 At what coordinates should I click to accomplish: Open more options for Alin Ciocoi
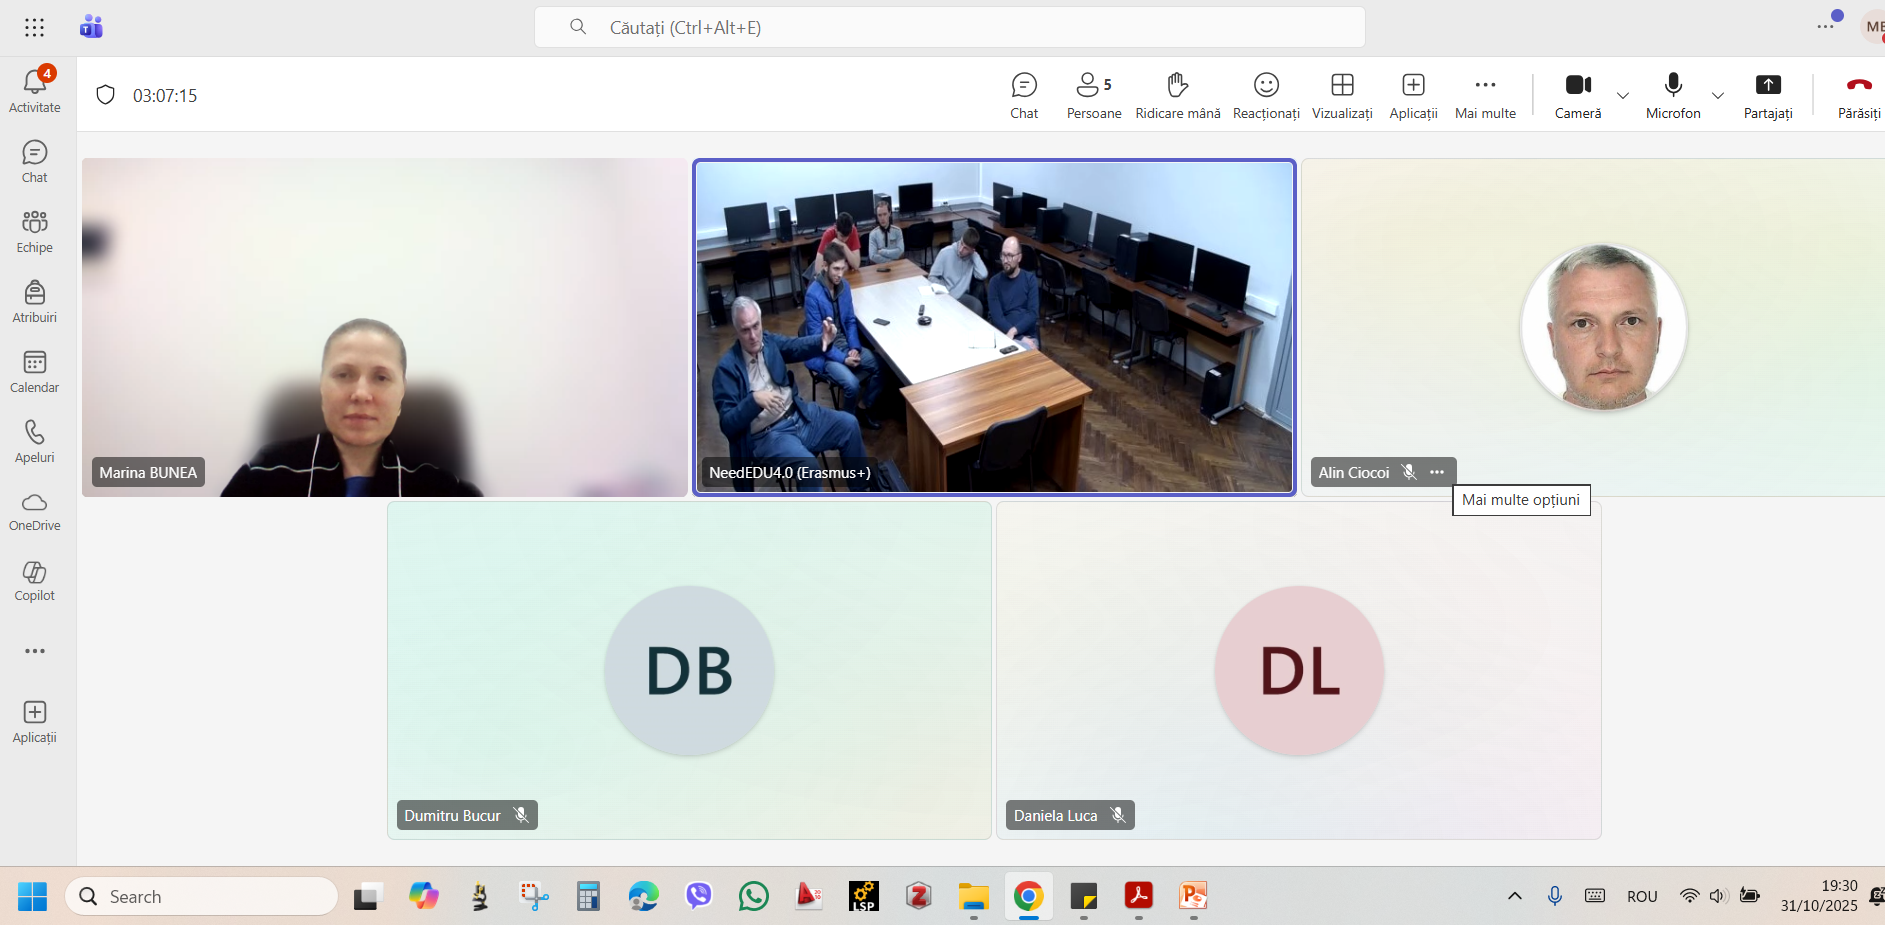click(x=1437, y=472)
